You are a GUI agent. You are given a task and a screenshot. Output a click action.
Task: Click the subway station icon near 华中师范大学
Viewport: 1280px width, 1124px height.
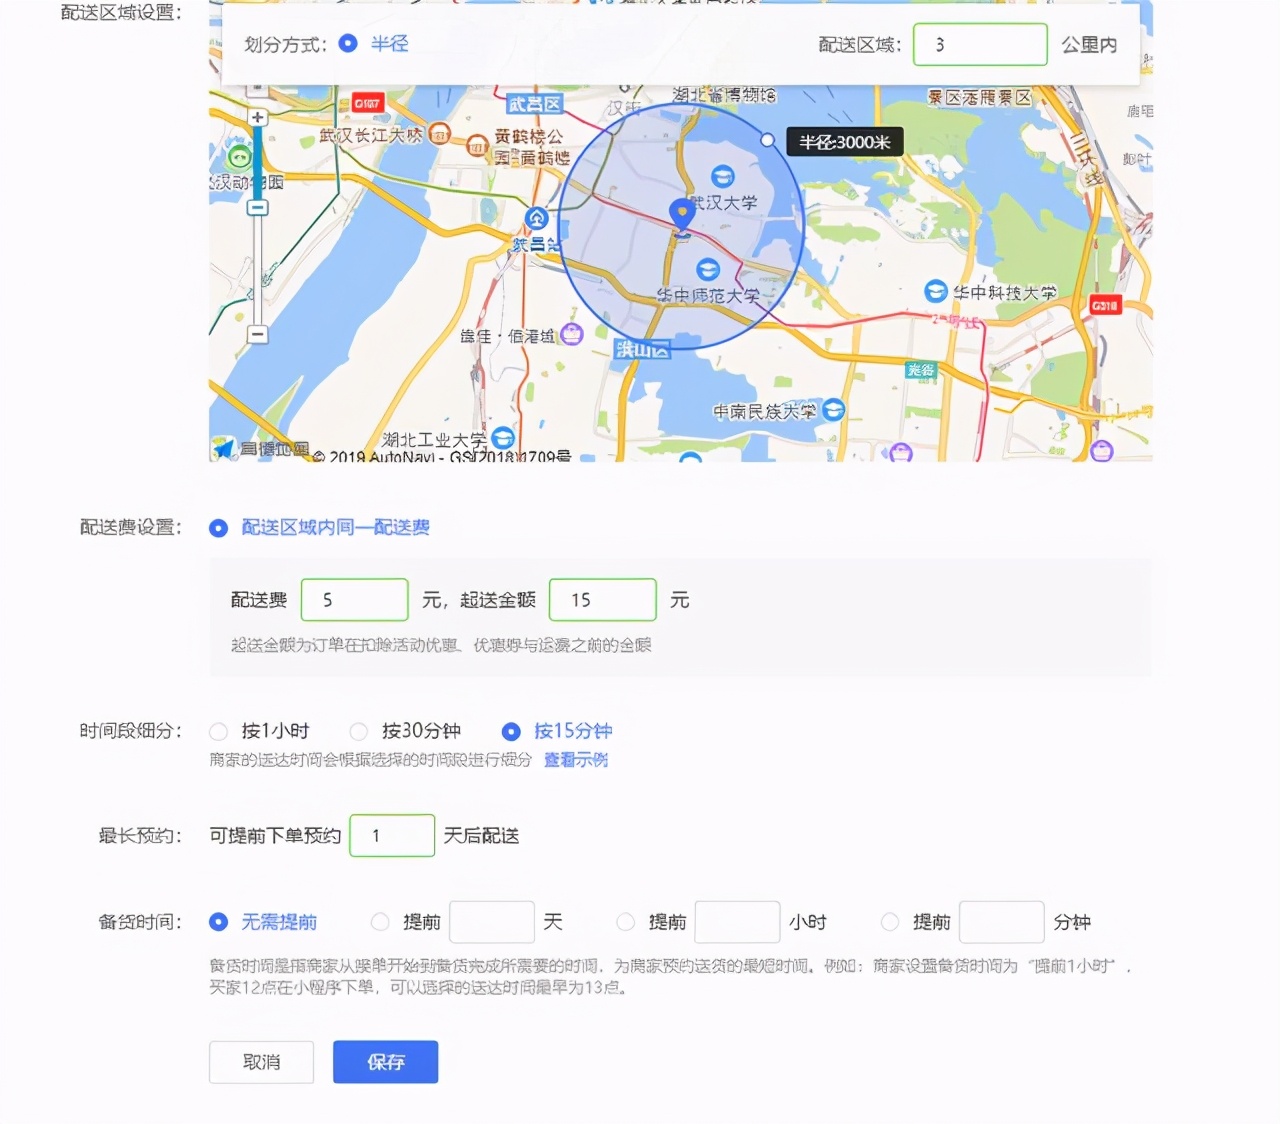[x=707, y=268]
